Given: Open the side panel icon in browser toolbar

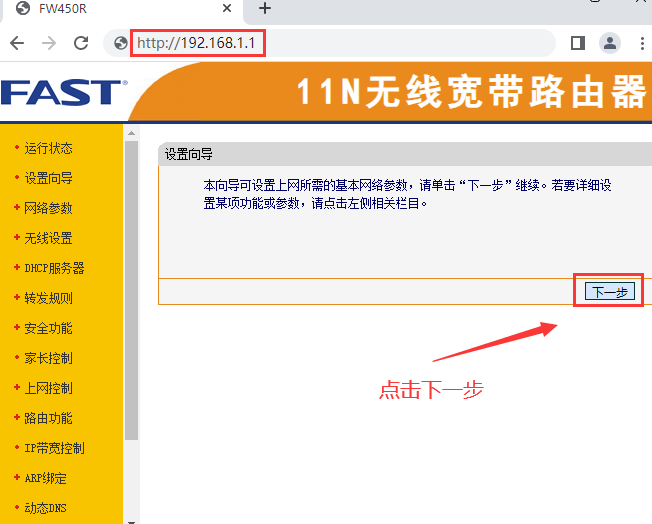Looking at the screenshot, I should coord(578,43).
